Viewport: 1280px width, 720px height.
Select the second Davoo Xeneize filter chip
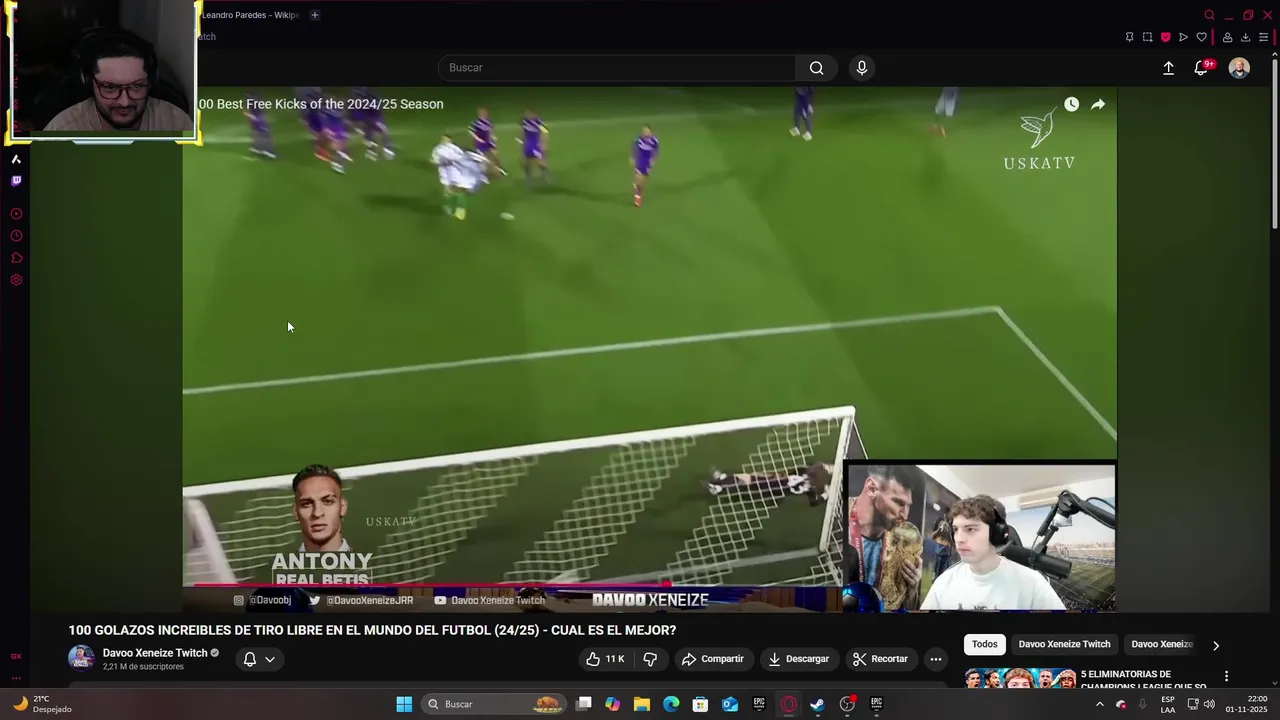[x=1161, y=645]
